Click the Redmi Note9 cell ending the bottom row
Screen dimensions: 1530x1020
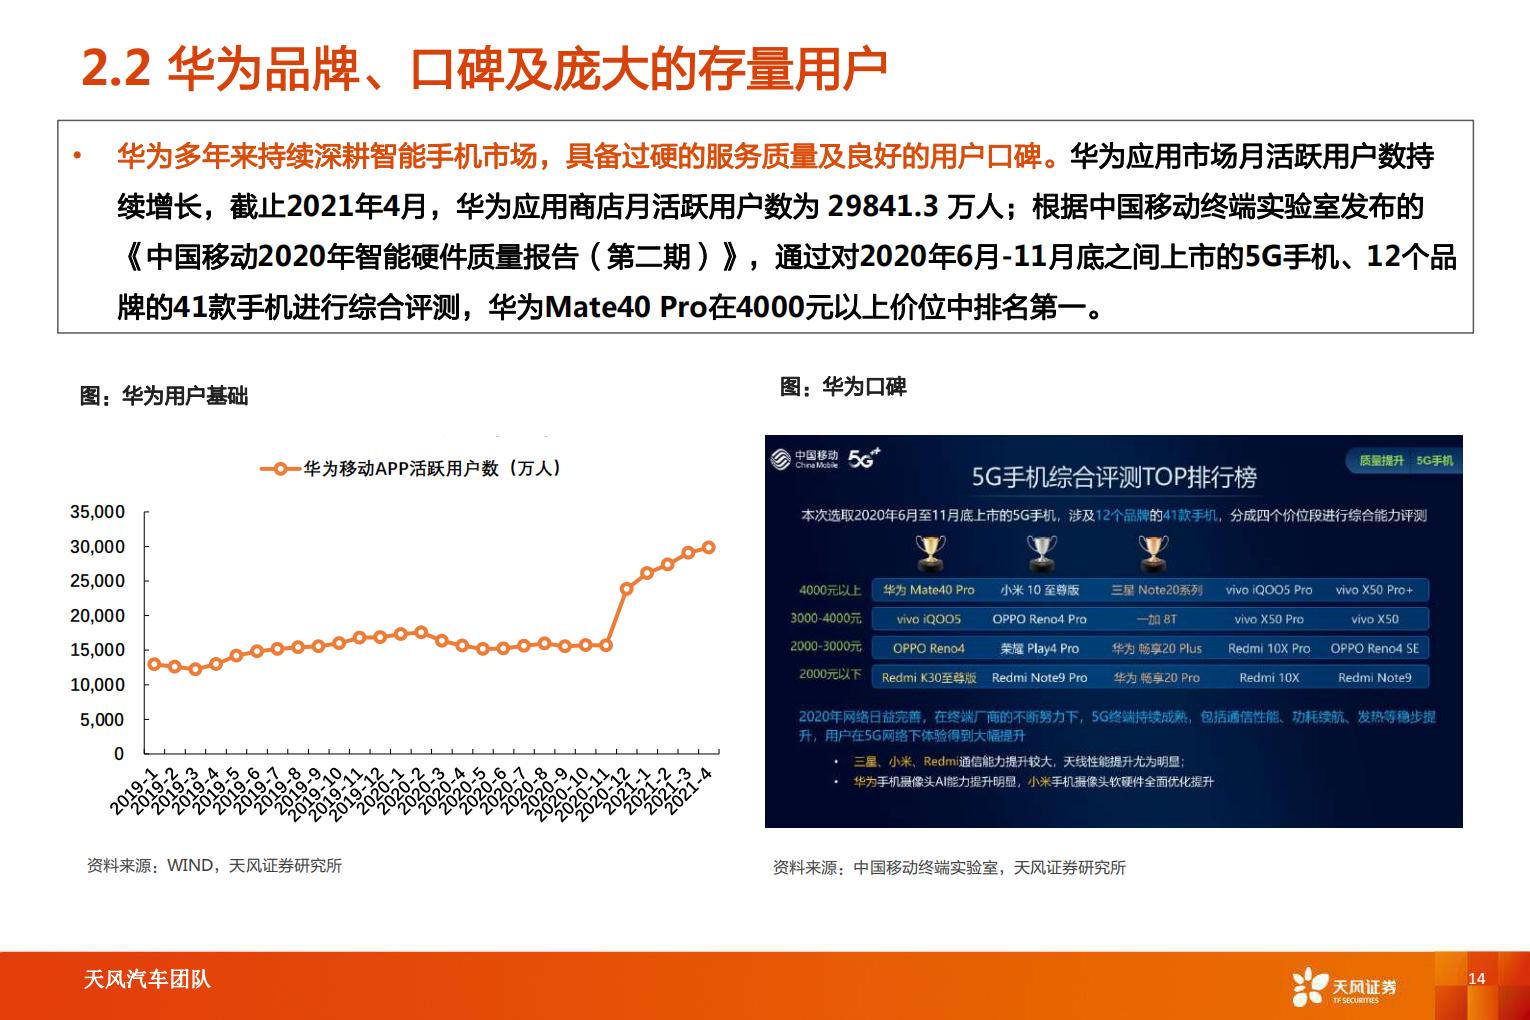(1375, 678)
